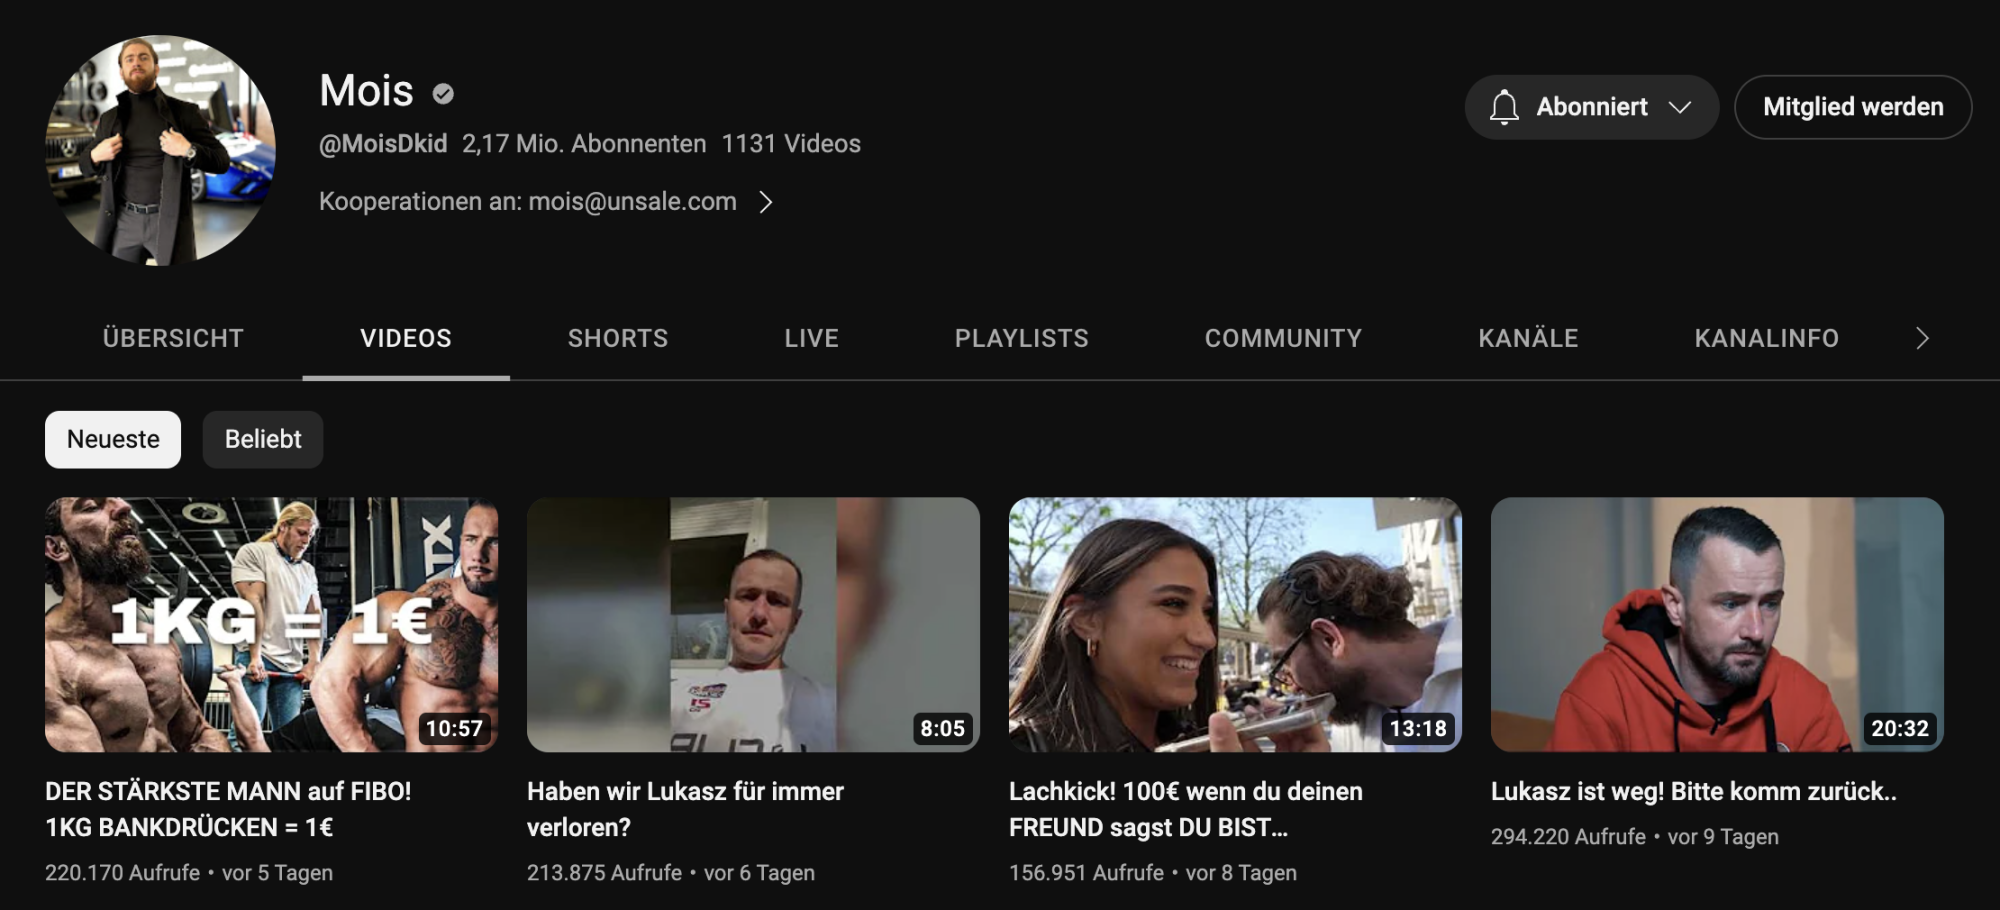Expand the Abonniert subscription dropdown arrow
The height and width of the screenshot is (910, 2000).
[1680, 107]
